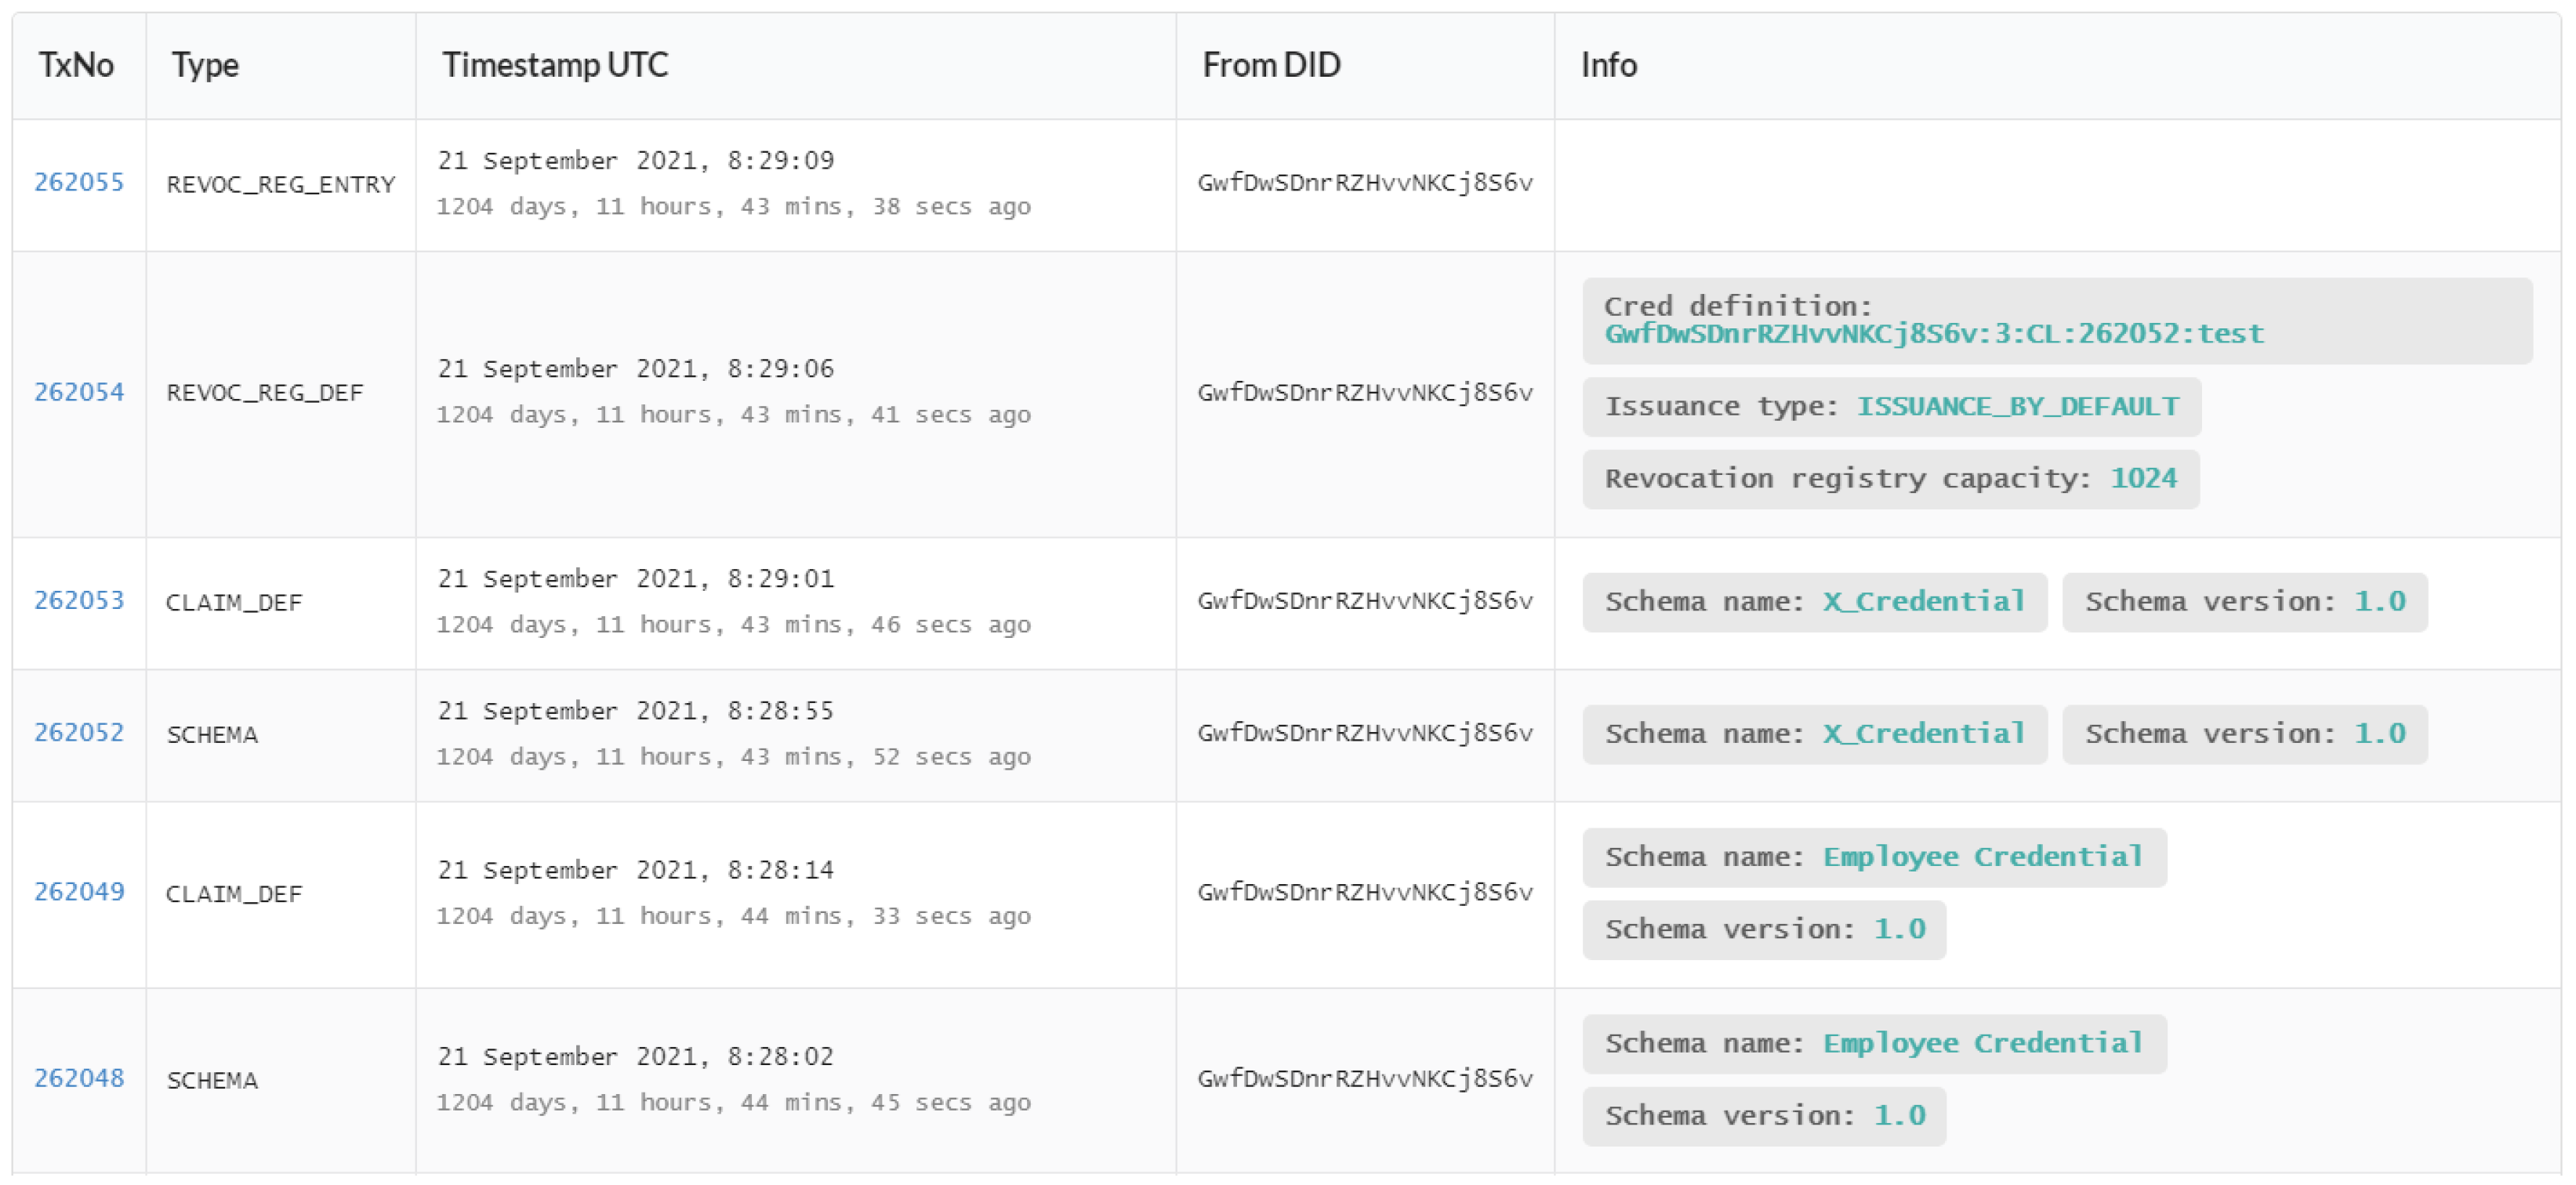
Task: Open transaction 262054 link
Action: (79, 392)
